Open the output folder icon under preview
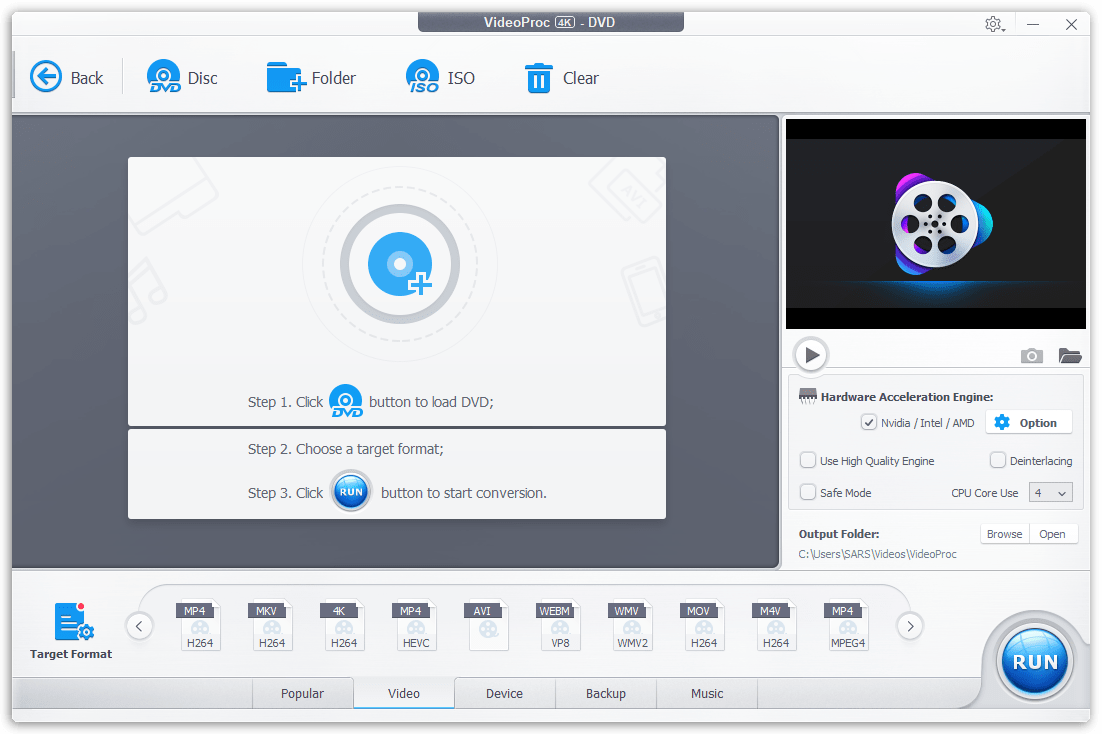Image resolution: width=1102 pixels, height=734 pixels. [1070, 356]
